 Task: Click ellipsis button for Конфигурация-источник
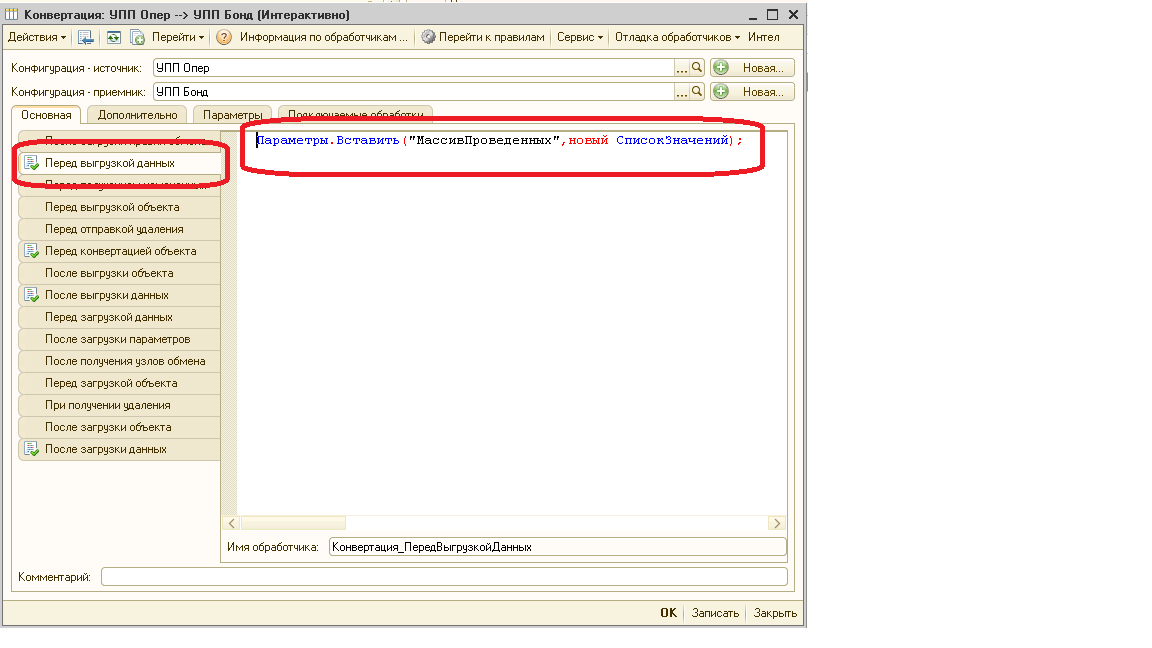682,68
